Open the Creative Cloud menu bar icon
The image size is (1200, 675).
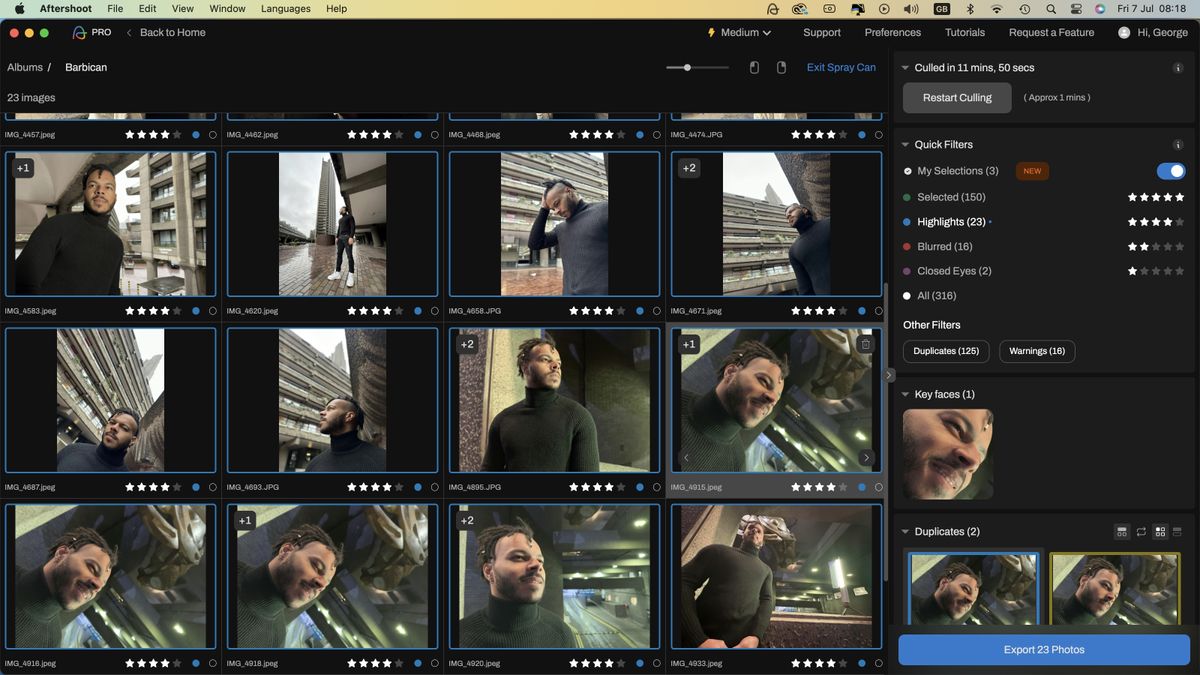click(x=799, y=8)
